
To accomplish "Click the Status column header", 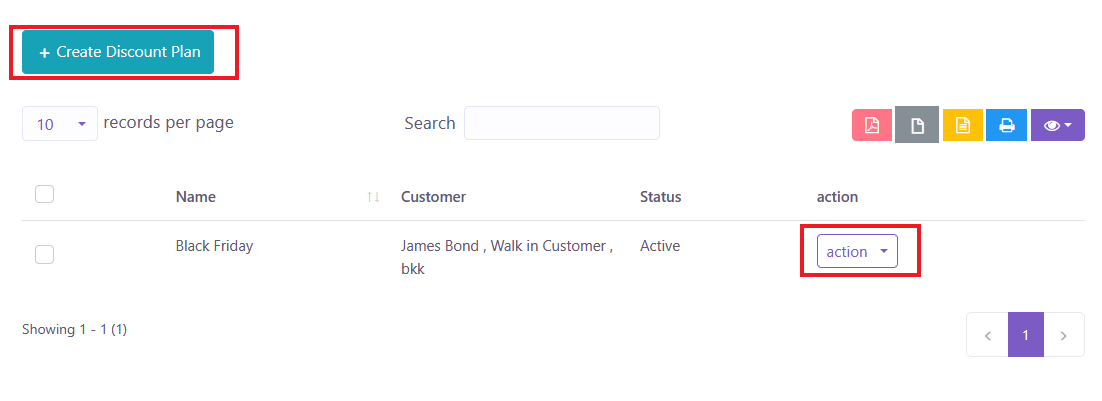I will [x=660, y=197].
